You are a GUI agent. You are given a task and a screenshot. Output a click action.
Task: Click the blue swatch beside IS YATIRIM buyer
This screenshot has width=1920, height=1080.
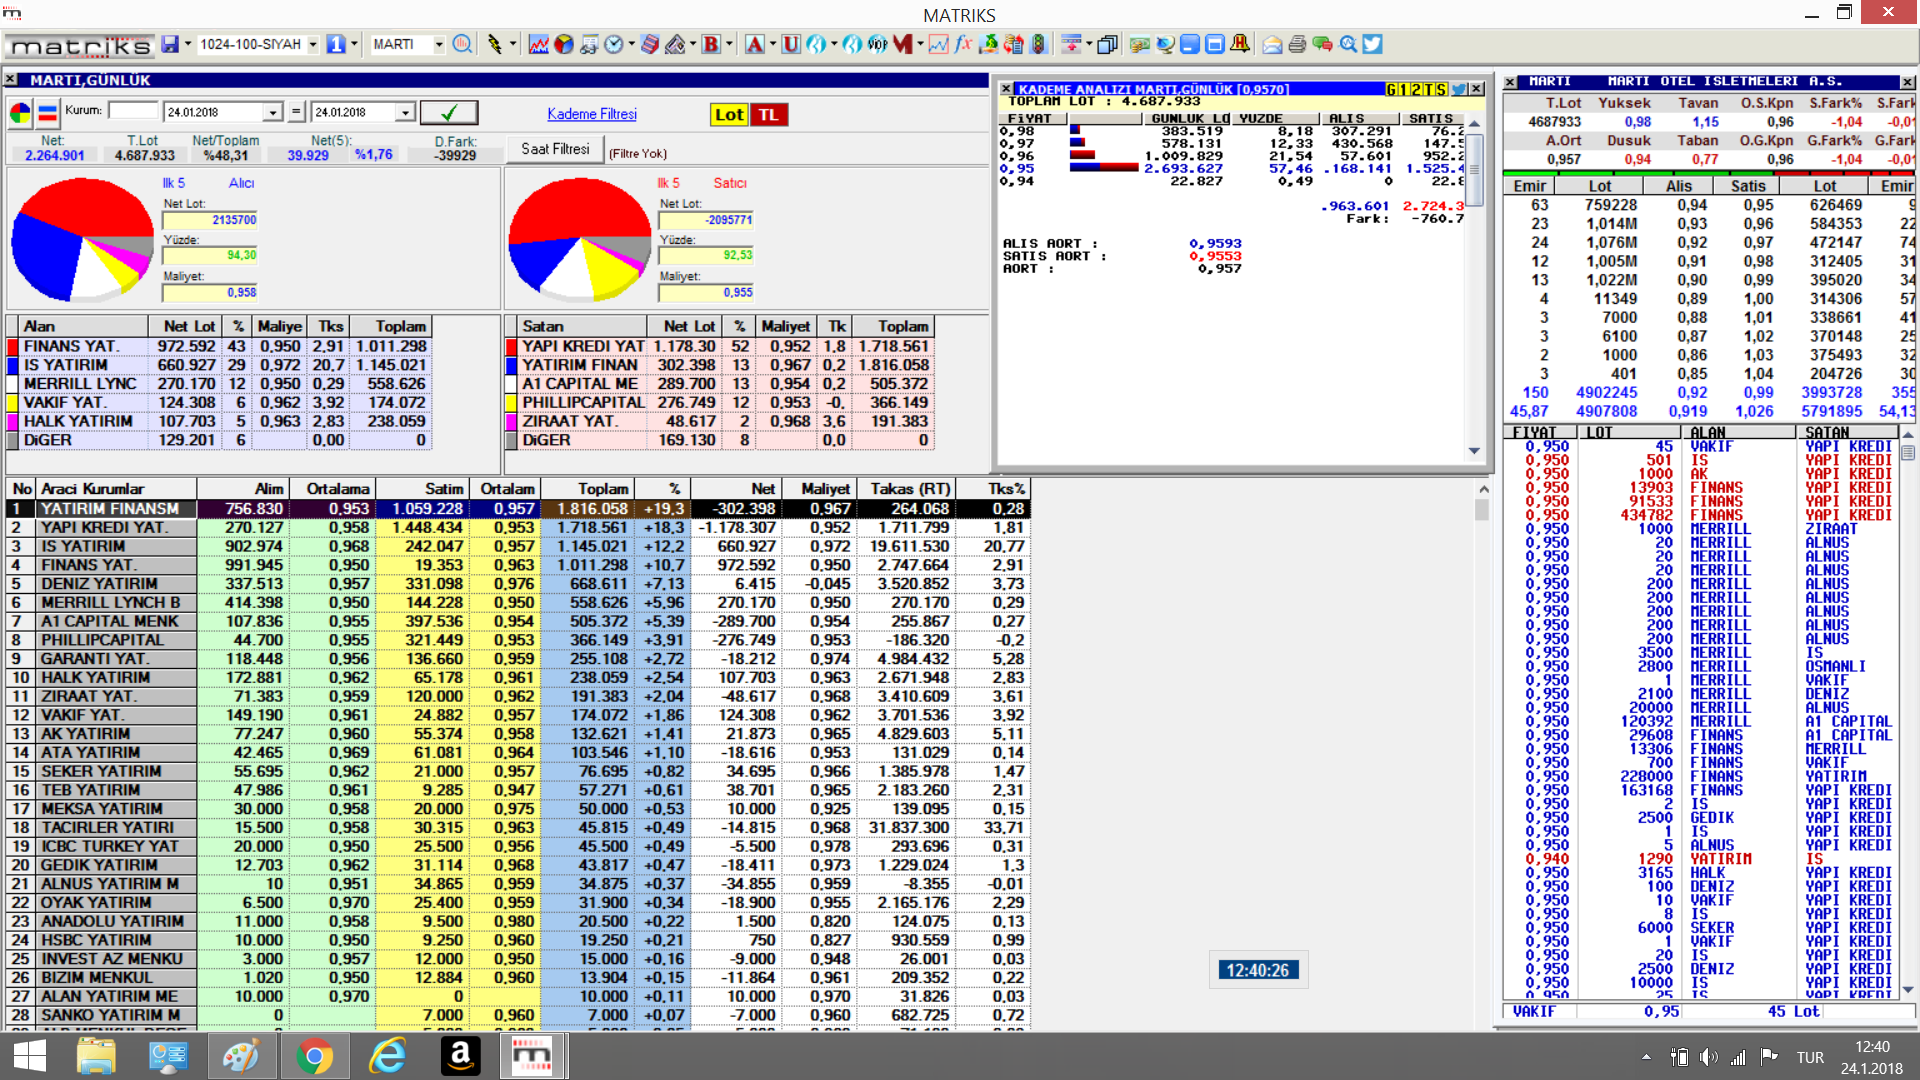12,365
